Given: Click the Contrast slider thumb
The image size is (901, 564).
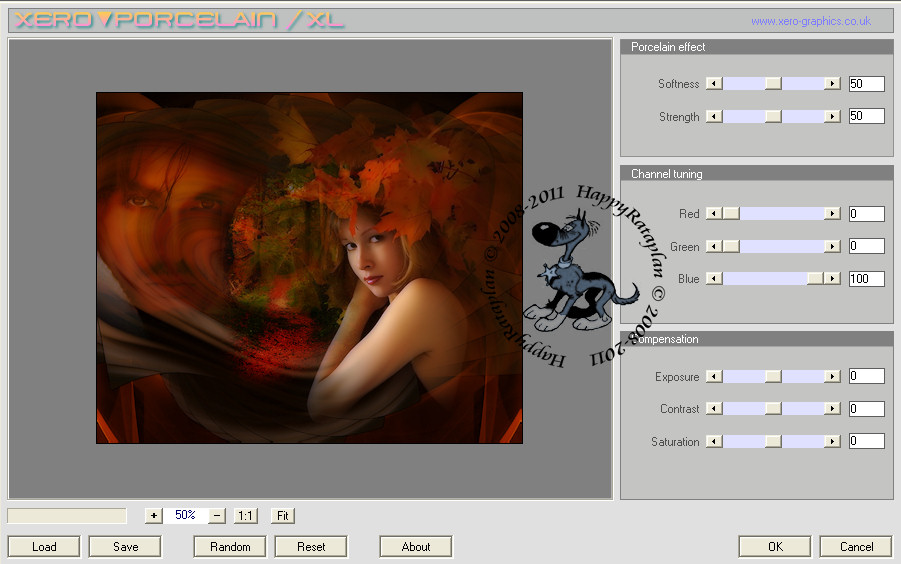Looking at the screenshot, I should pyautogui.click(x=773, y=408).
